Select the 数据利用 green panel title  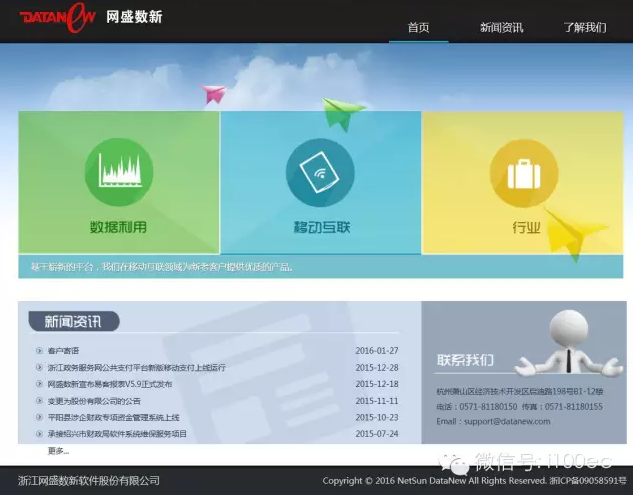click(x=118, y=227)
